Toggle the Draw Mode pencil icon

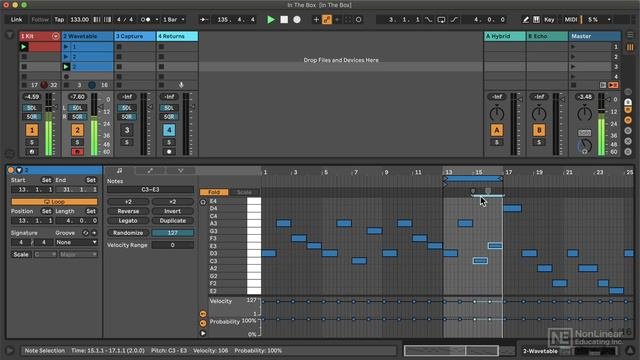(x=526, y=19)
